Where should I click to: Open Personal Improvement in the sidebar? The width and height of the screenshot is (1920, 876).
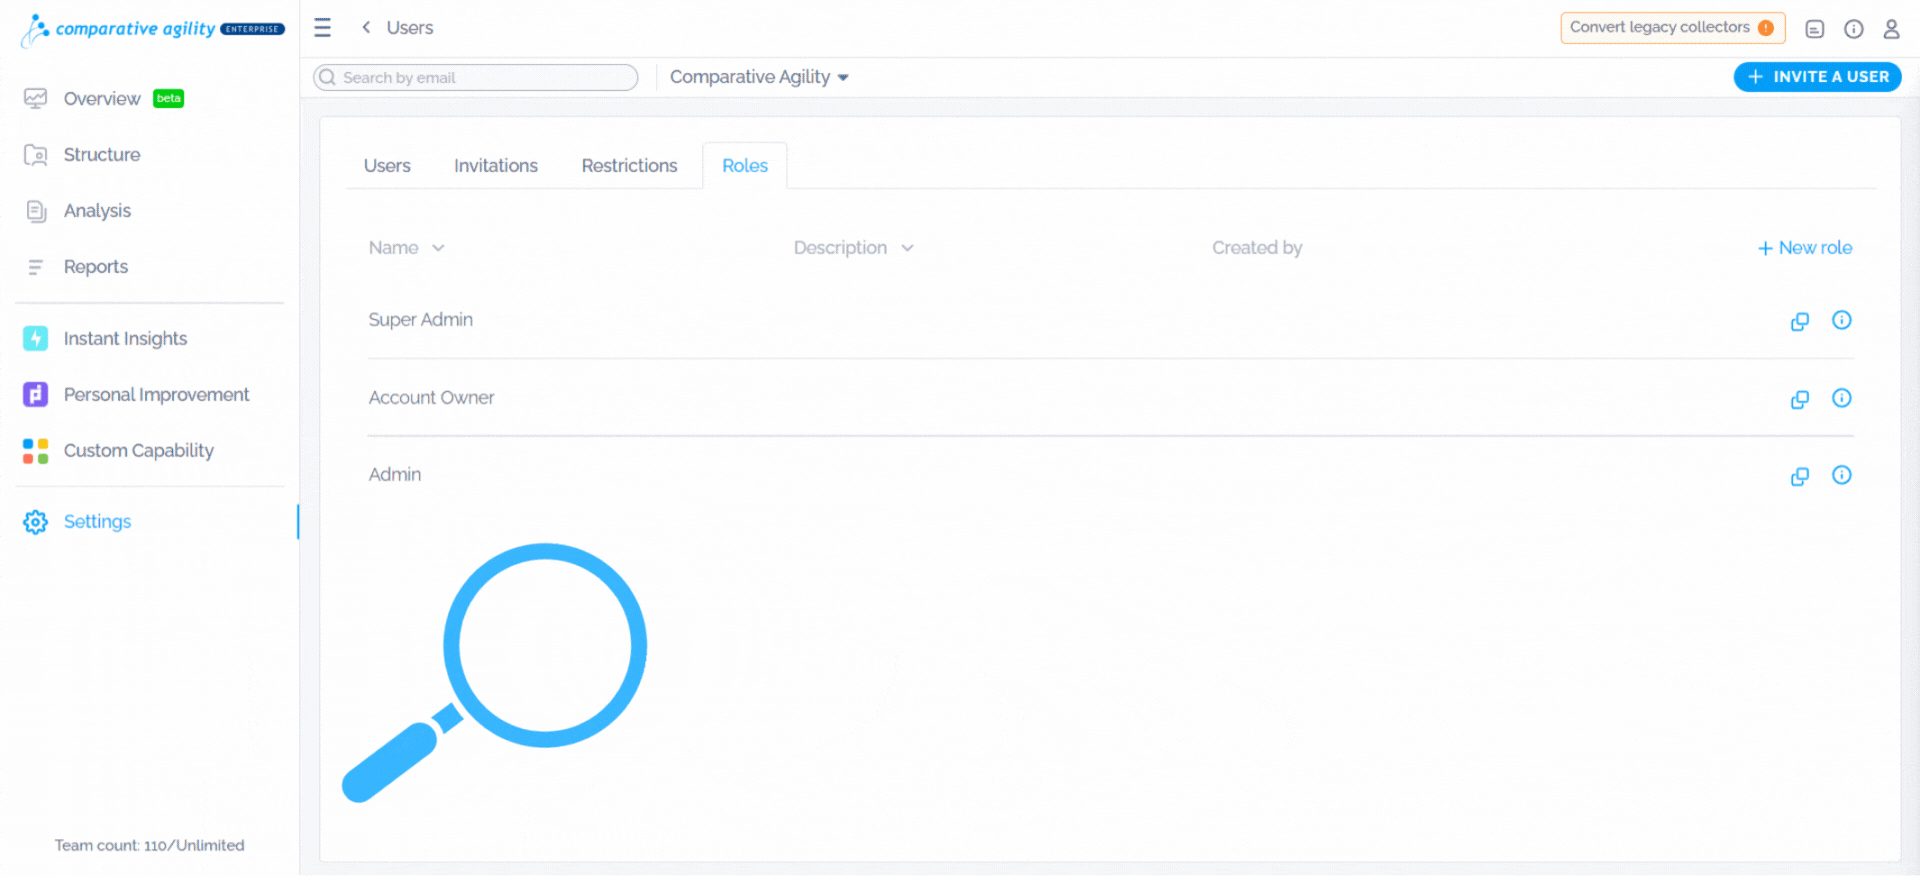pyautogui.click(x=156, y=395)
